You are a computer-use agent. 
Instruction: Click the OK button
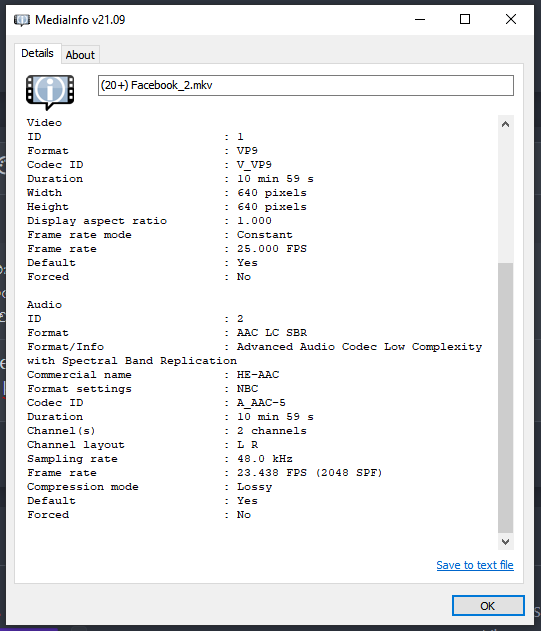tap(488, 606)
